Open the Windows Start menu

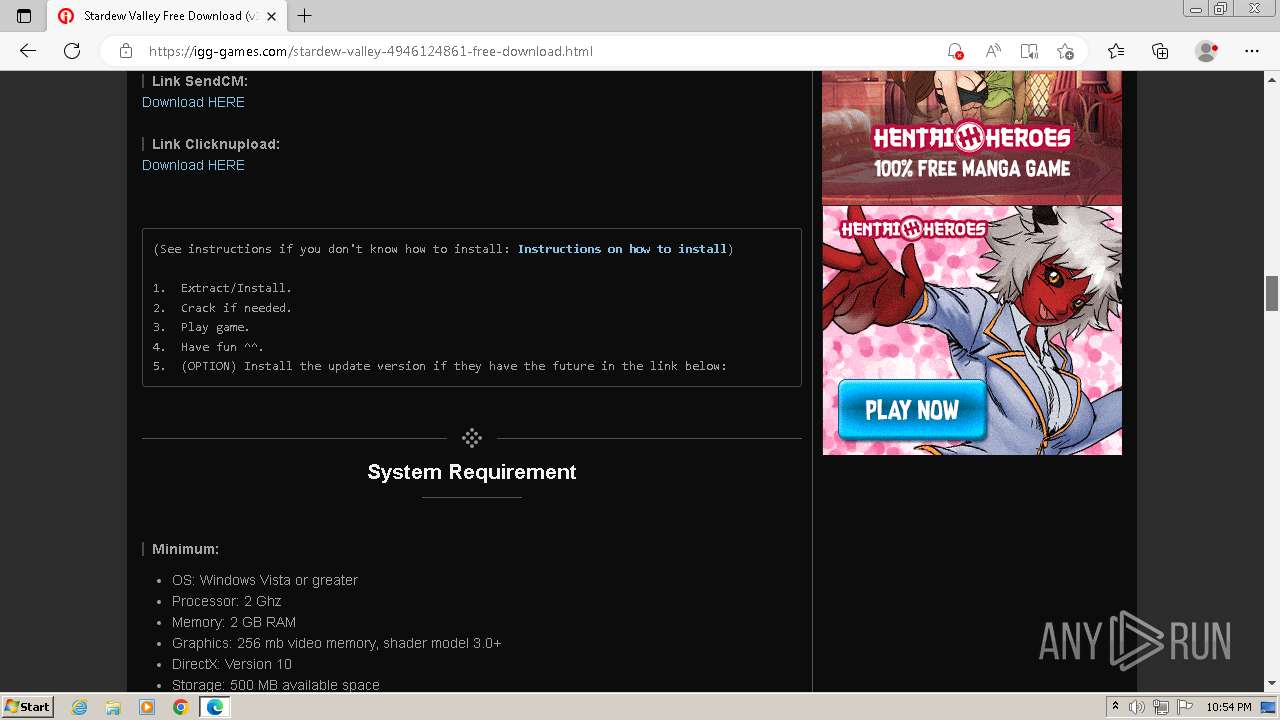(27, 706)
